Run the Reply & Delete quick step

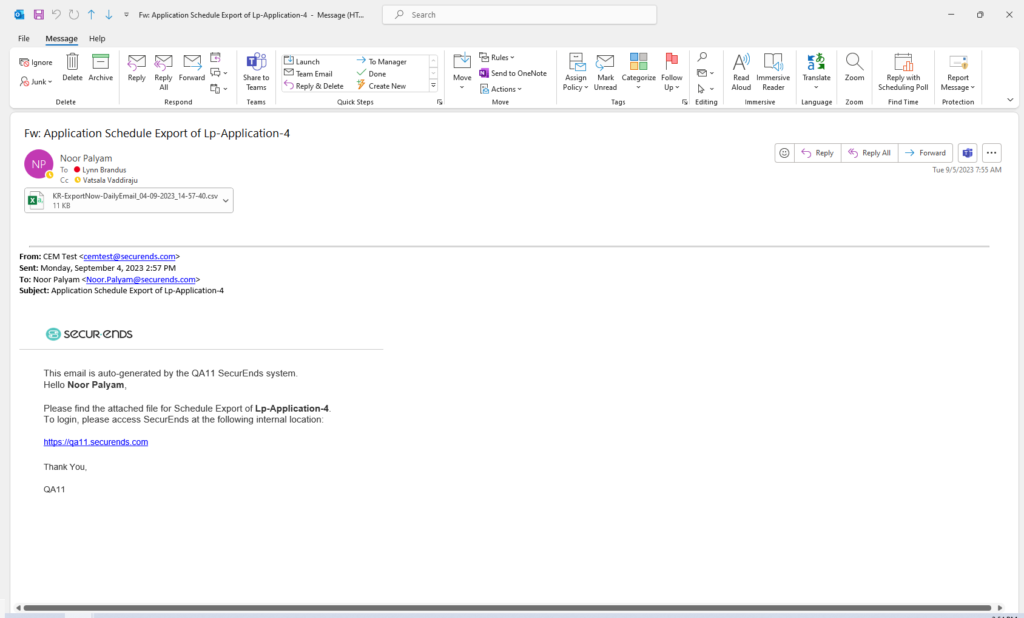click(x=313, y=86)
